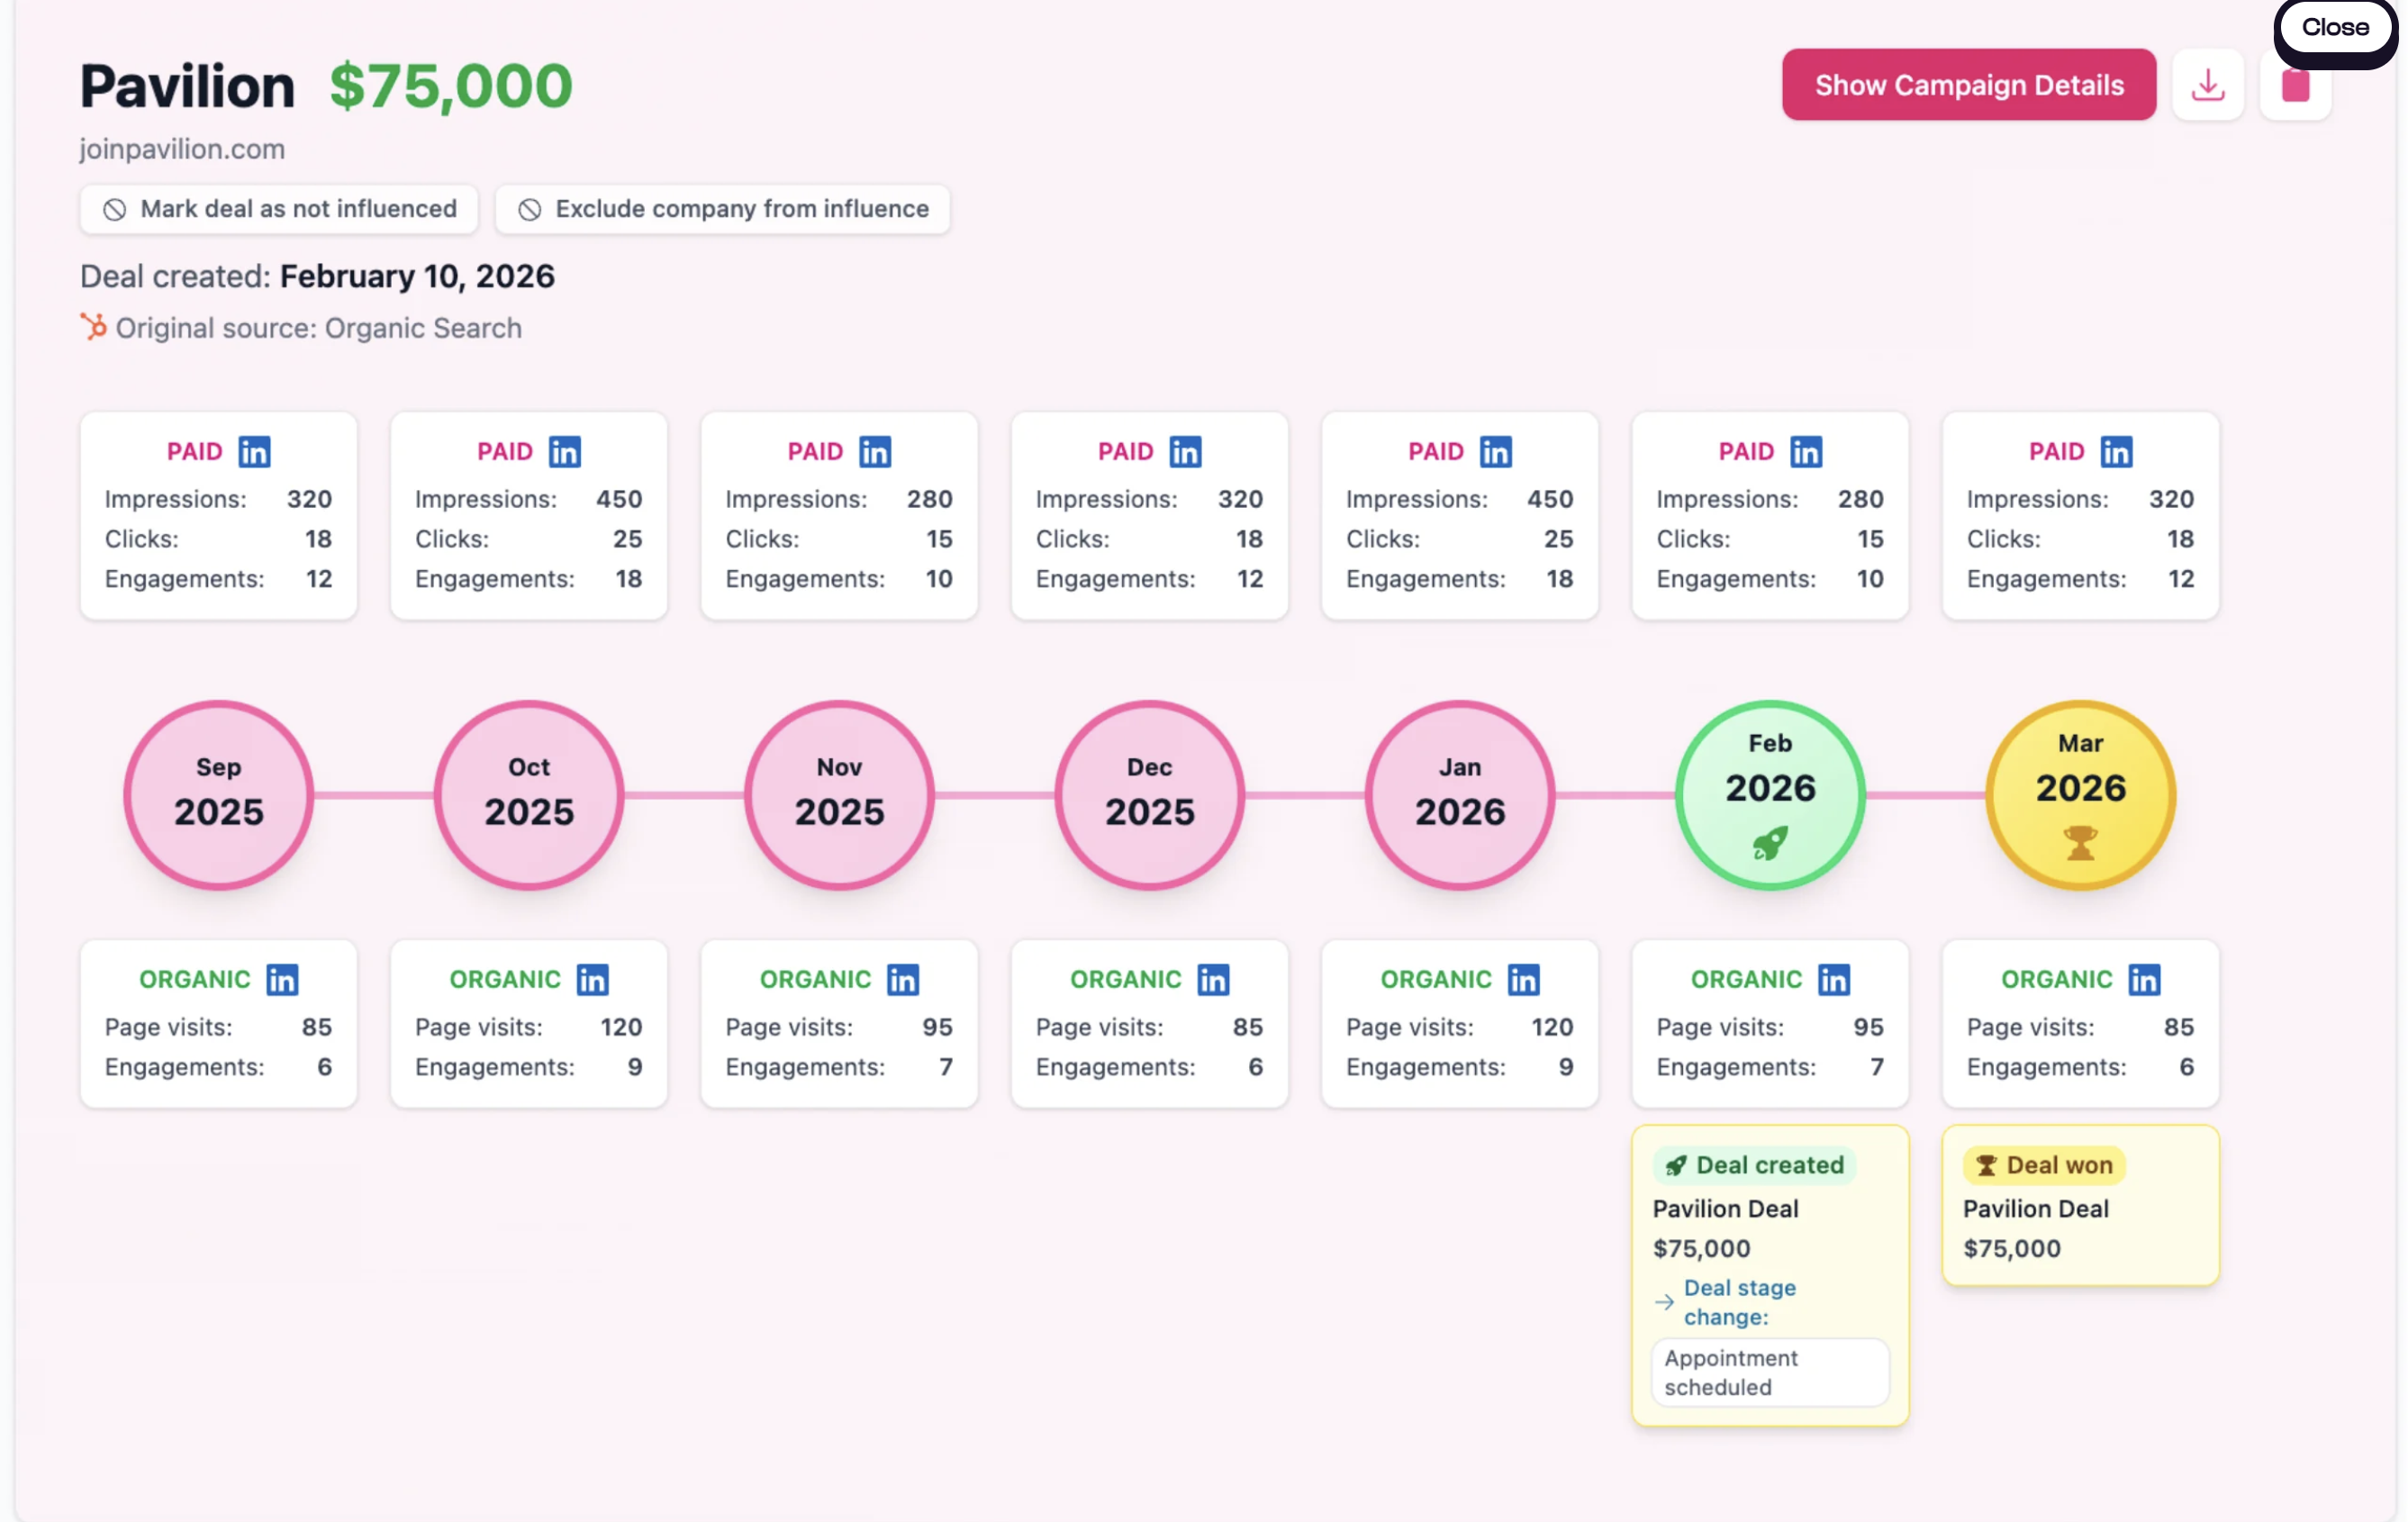Click the HubSpot logo beside Original source
This screenshot has height=1522, width=2408.
tap(93, 327)
